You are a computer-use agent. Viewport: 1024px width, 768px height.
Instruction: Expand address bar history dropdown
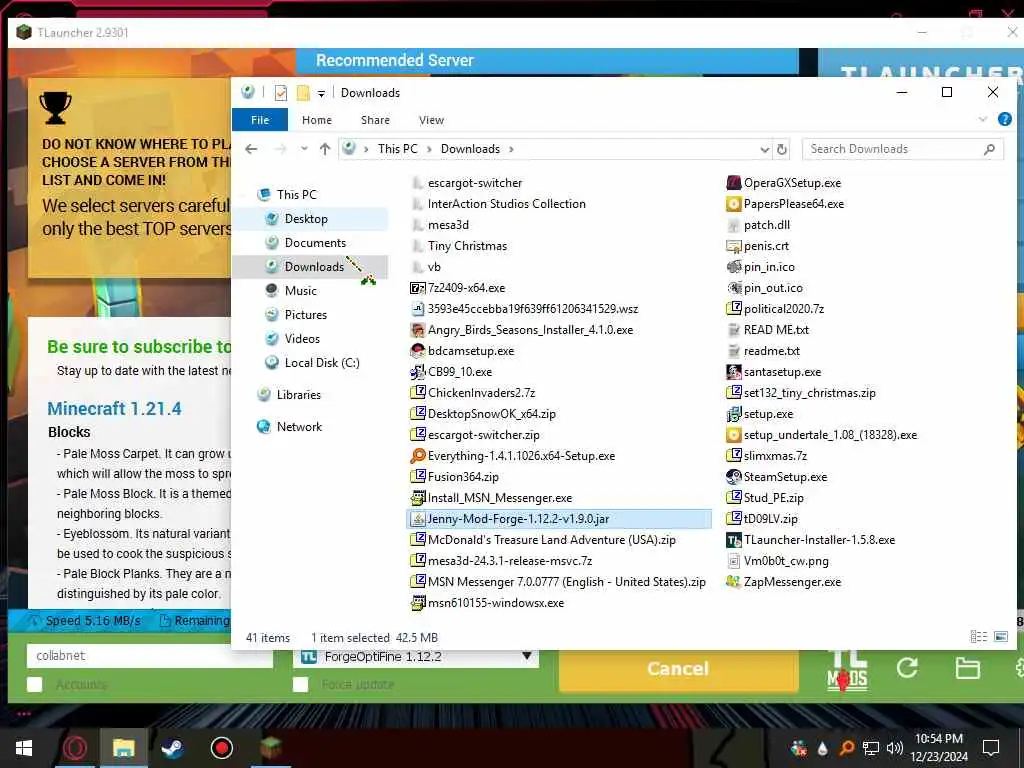765,149
